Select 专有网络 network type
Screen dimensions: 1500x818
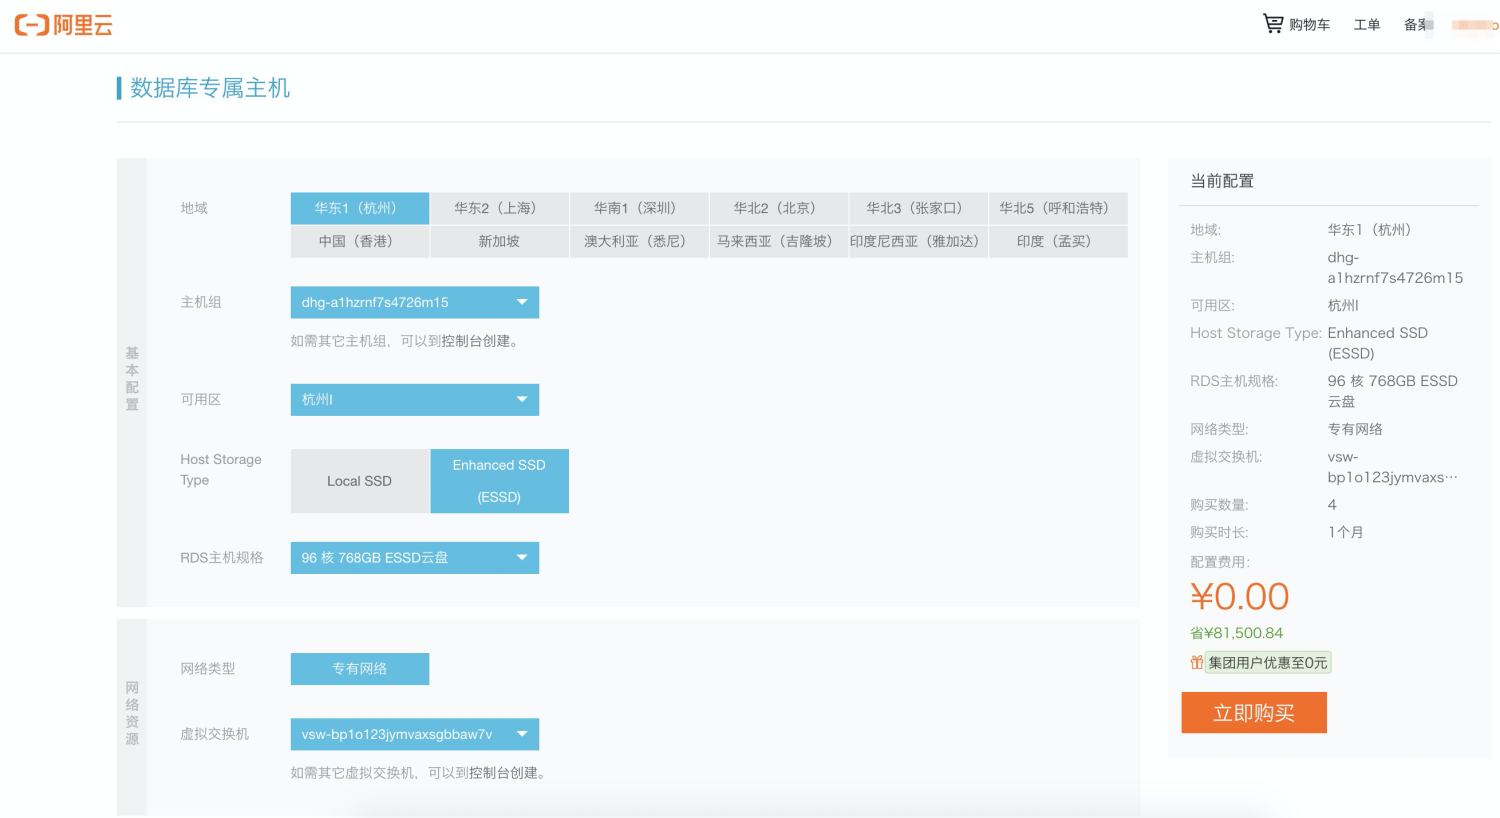pos(360,669)
